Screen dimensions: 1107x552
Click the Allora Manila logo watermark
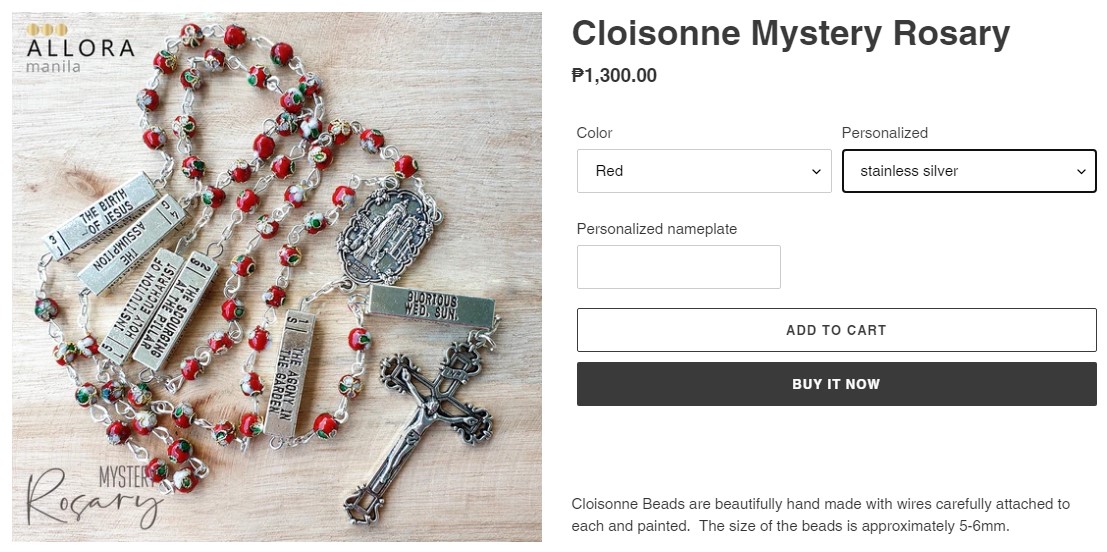(x=80, y=48)
